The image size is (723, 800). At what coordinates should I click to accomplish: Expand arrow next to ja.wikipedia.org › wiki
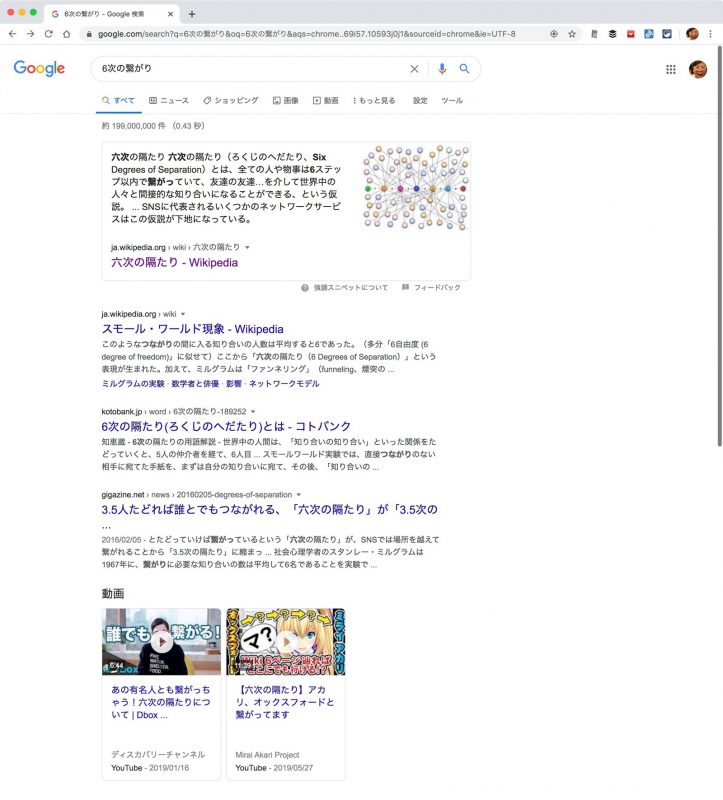click(183, 314)
